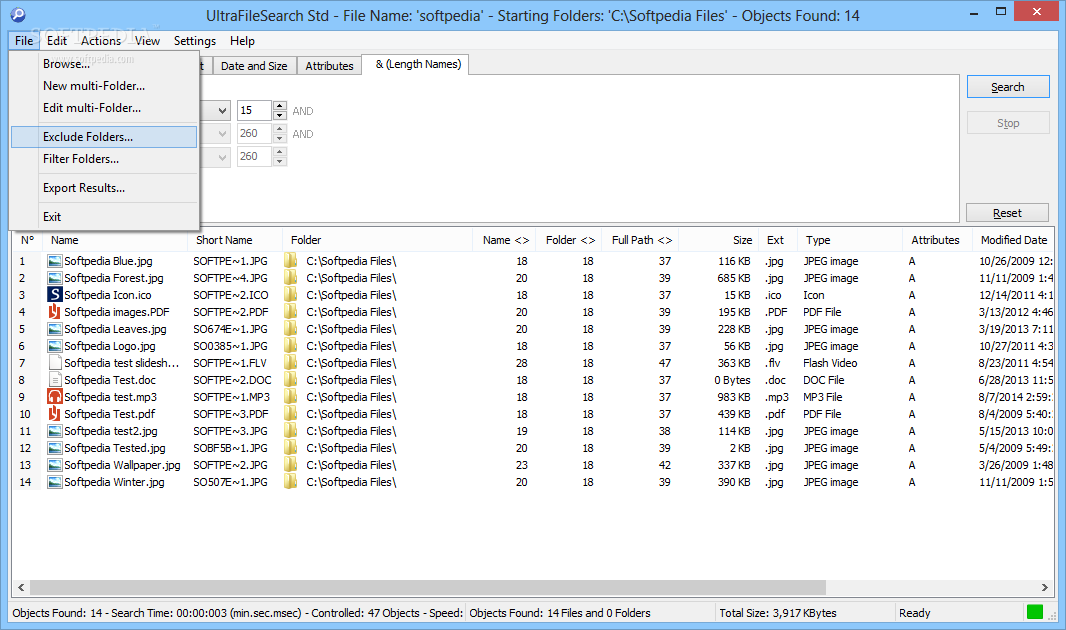Click the Softpedia Icon.ico file icon
The width and height of the screenshot is (1066, 630).
(x=54, y=295)
